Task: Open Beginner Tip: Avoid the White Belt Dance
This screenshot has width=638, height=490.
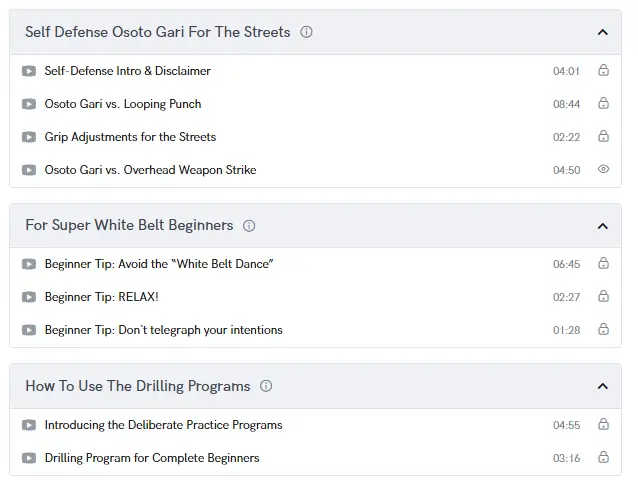Action: [159, 264]
